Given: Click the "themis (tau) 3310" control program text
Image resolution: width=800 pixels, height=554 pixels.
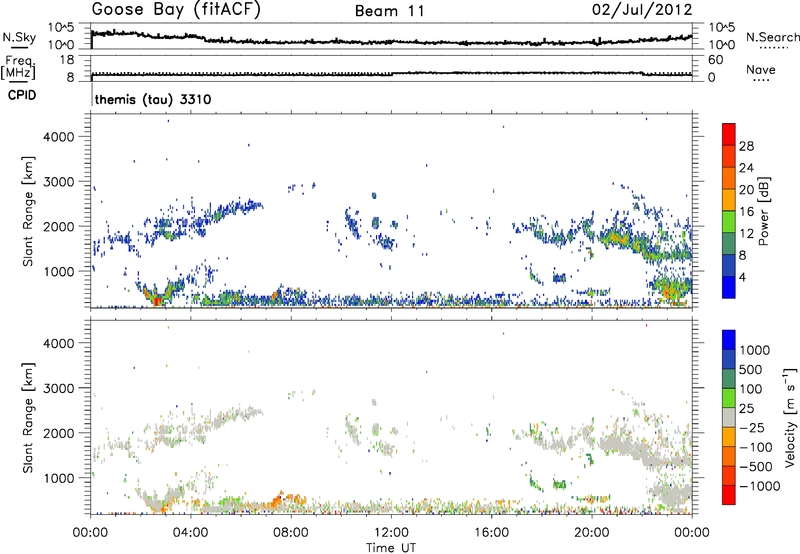Looking at the screenshot, I should pos(153,99).
